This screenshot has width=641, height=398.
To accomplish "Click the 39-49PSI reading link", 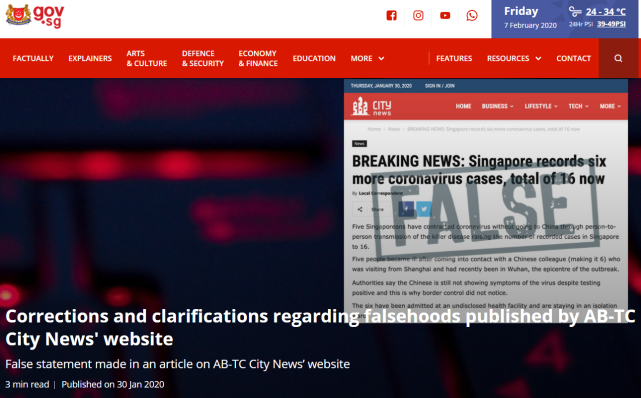I will [x=611, y=24].
